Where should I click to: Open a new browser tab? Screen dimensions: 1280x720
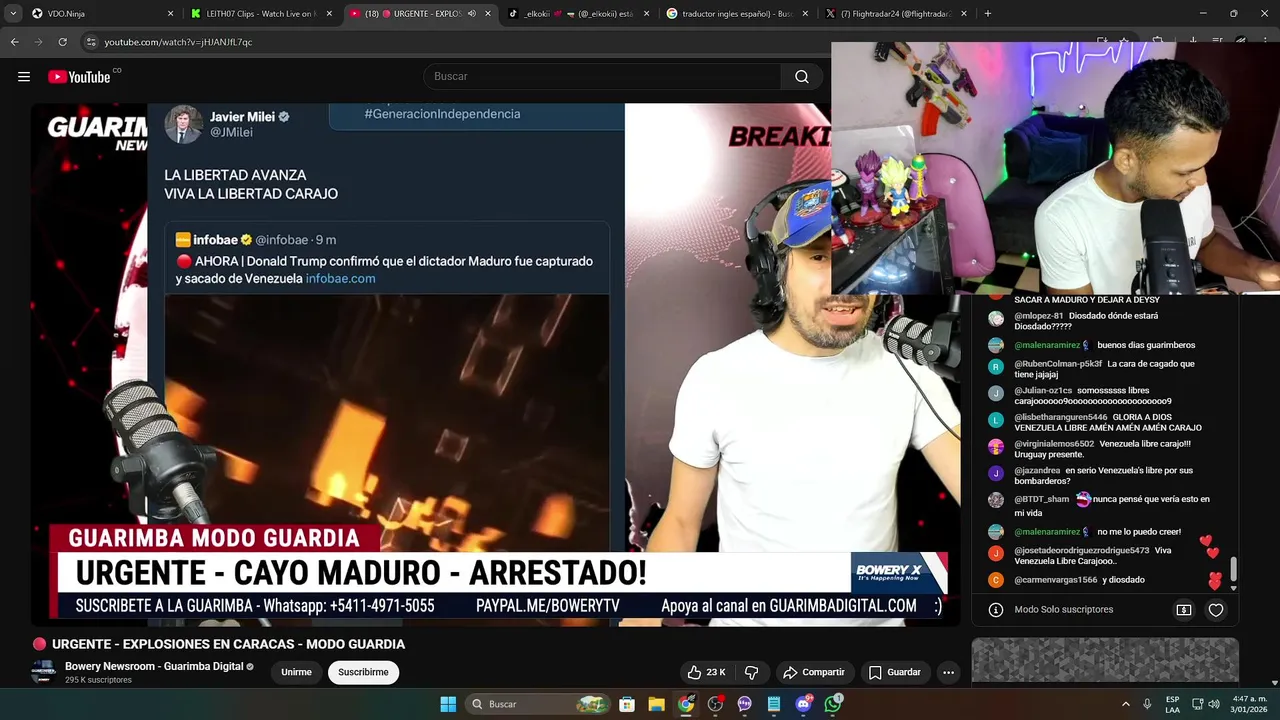click(987, 14)
